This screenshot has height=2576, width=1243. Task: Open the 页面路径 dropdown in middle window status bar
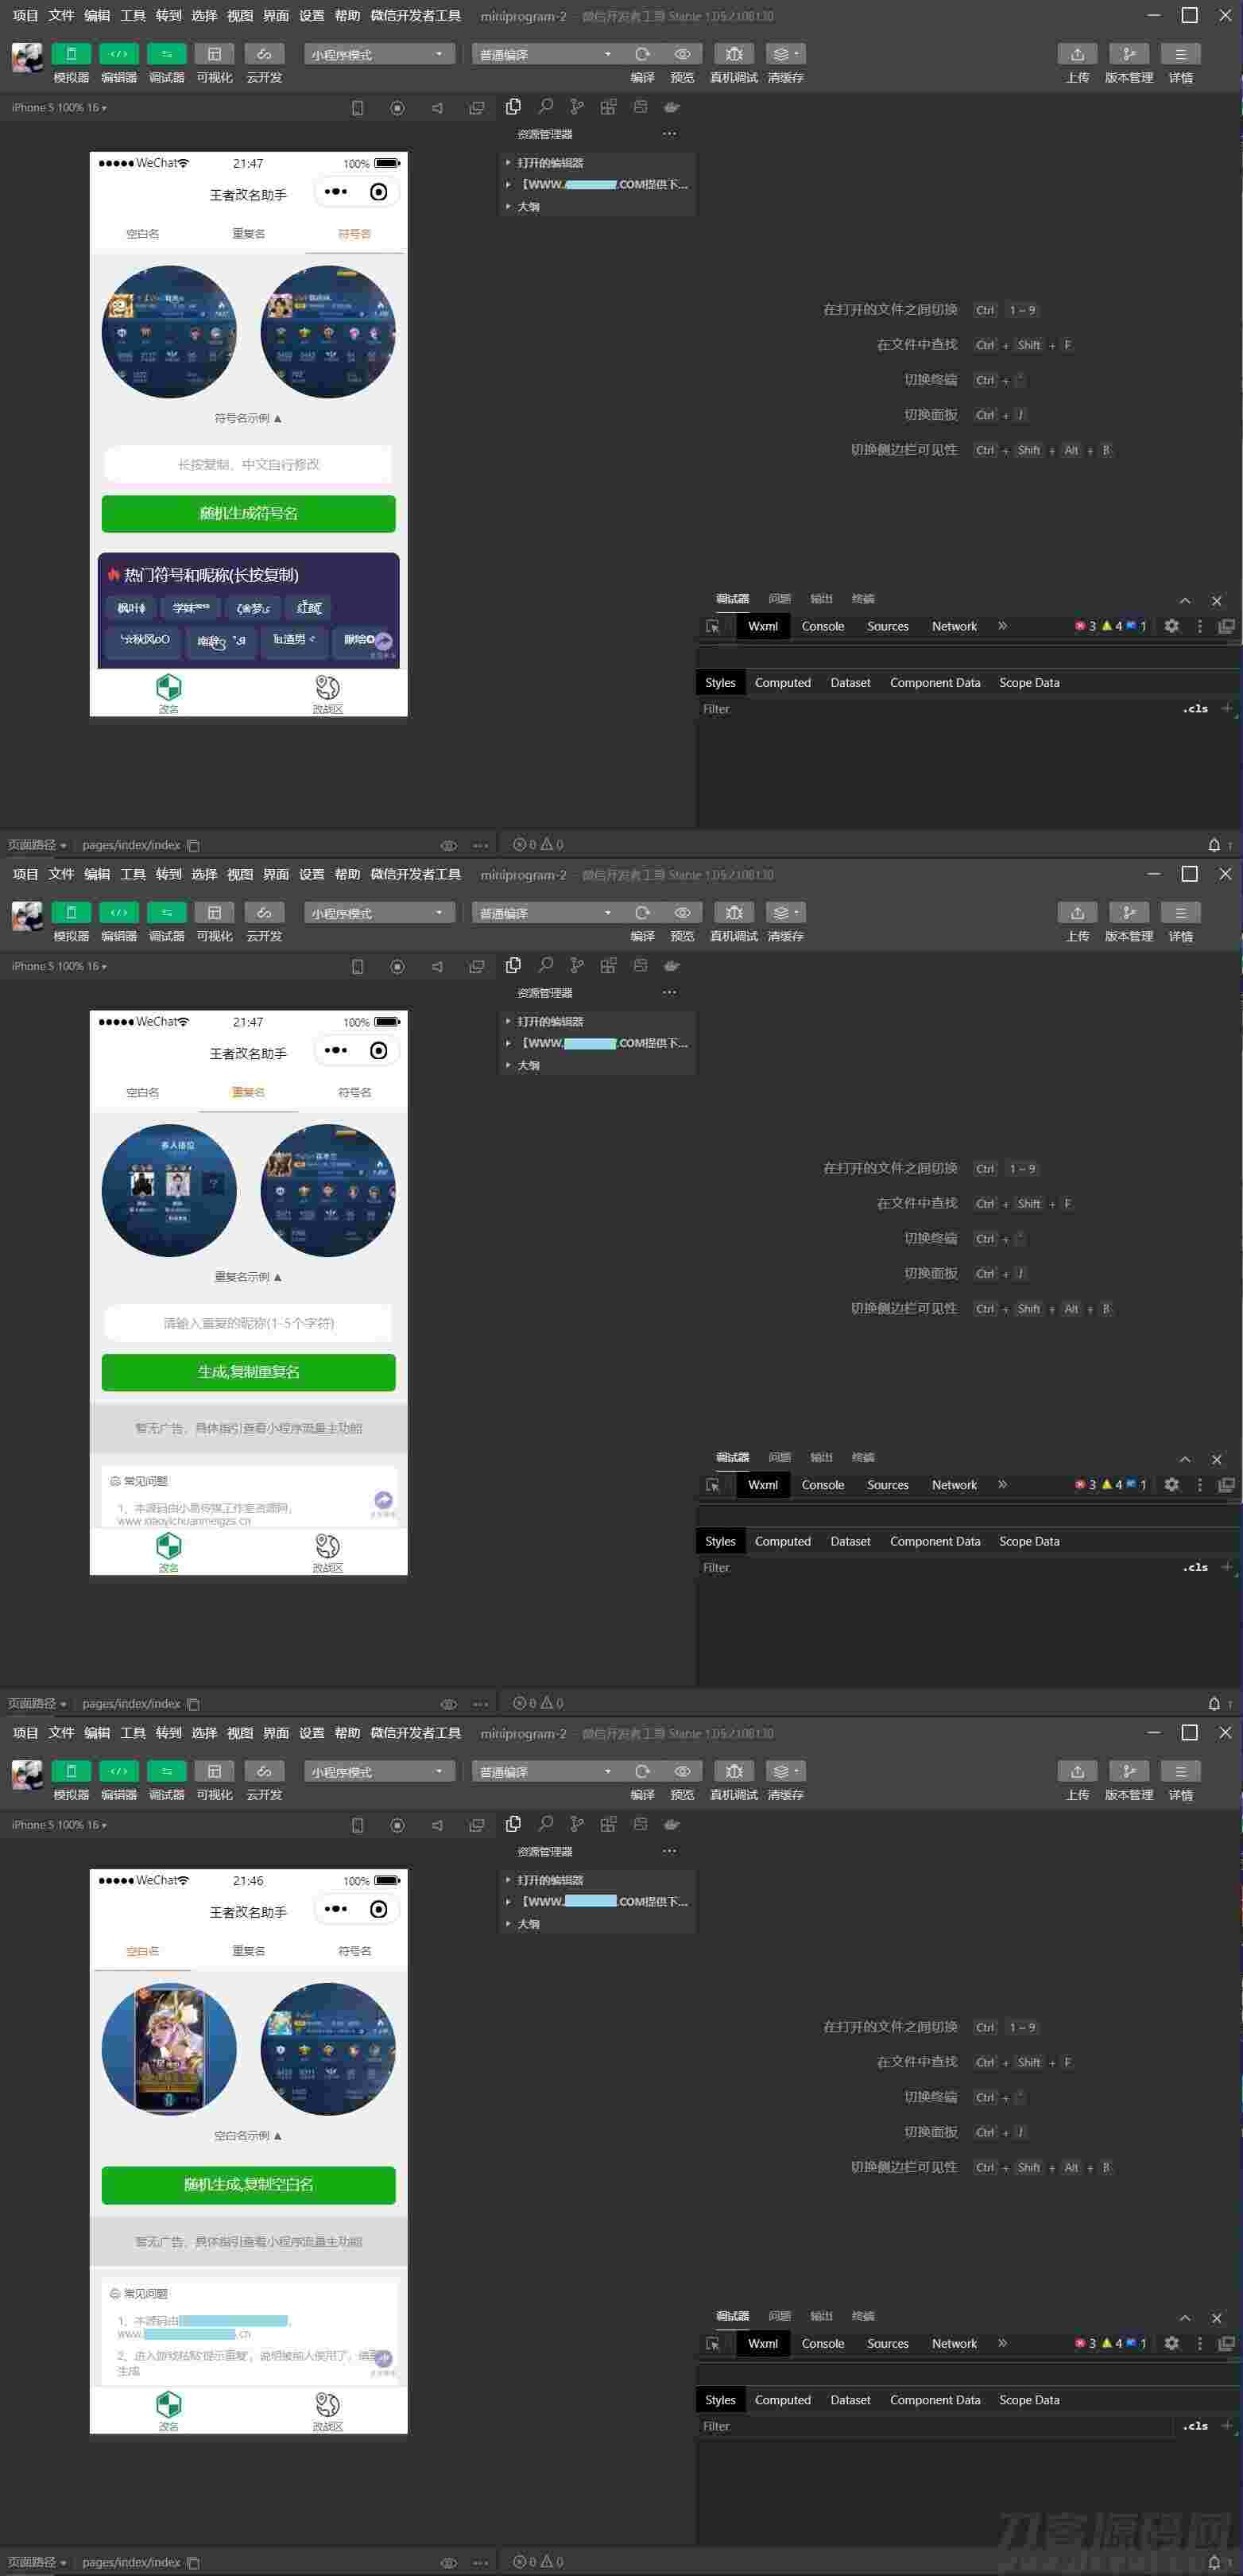point(37,1704)
